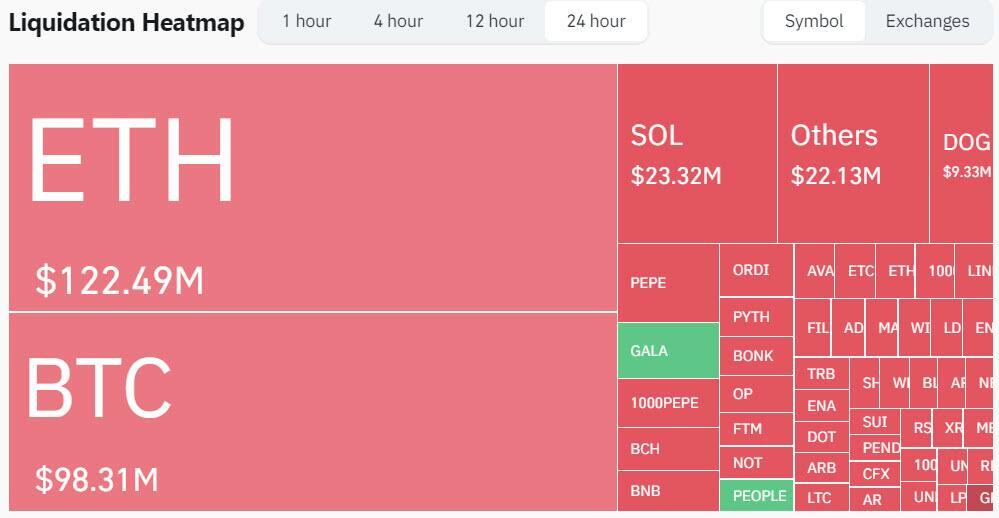999x518 pixels.
Task: Open the FTM tile
Action: (x=756, y=429)
